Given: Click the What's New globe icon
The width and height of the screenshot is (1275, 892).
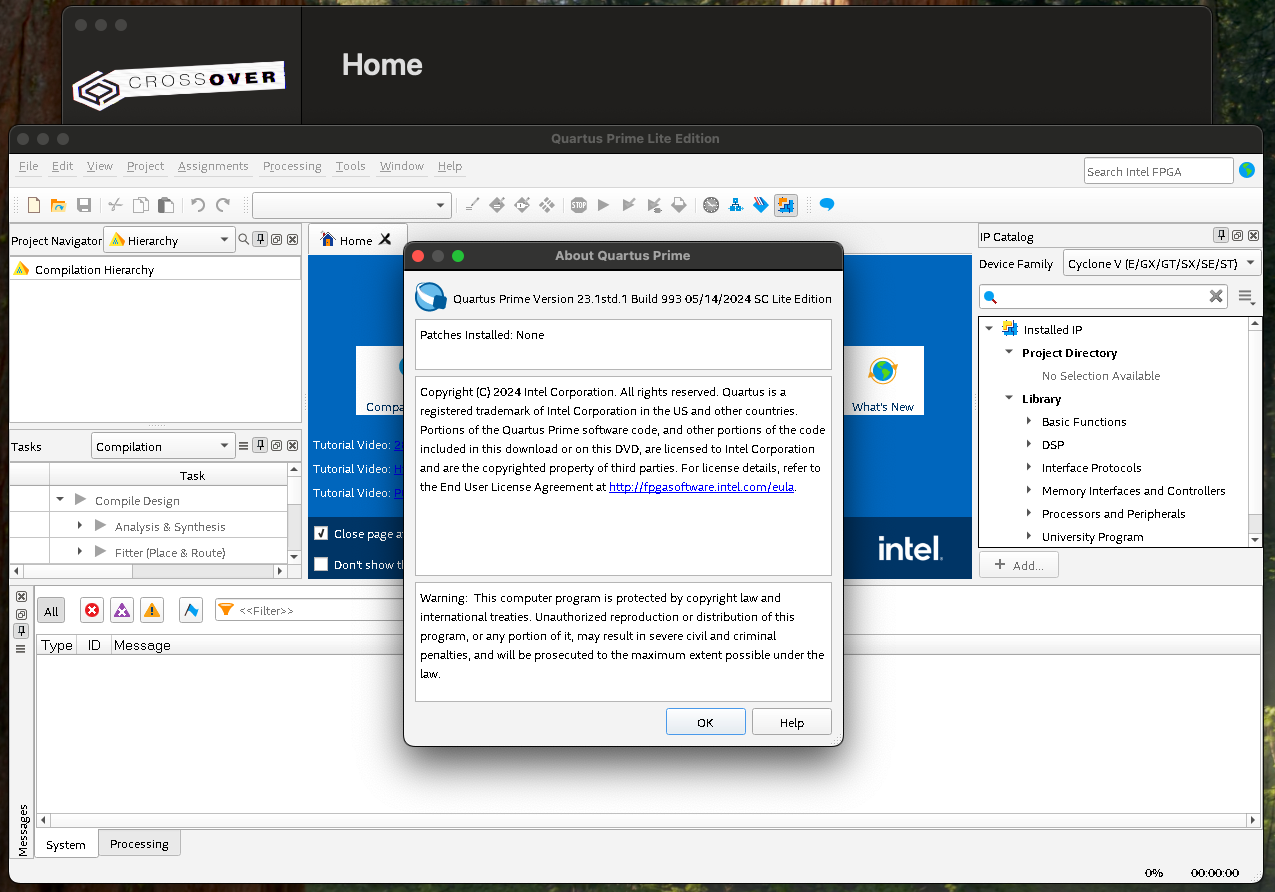Looking at the screenshot, I should (882, 372).
